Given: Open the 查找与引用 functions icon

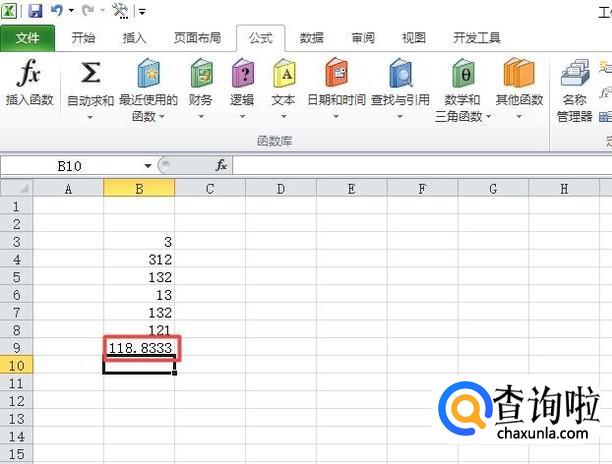Looking at the screenshot, I should 400,73.
